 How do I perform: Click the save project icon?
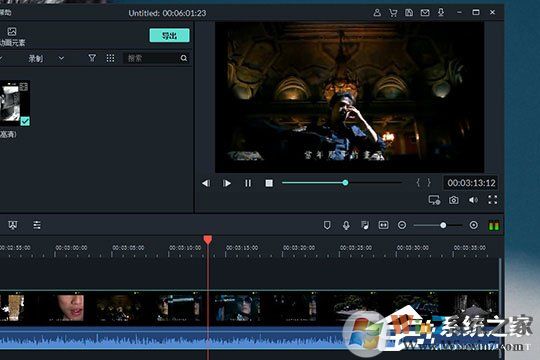pyautogui.click(x=409, y=13)
